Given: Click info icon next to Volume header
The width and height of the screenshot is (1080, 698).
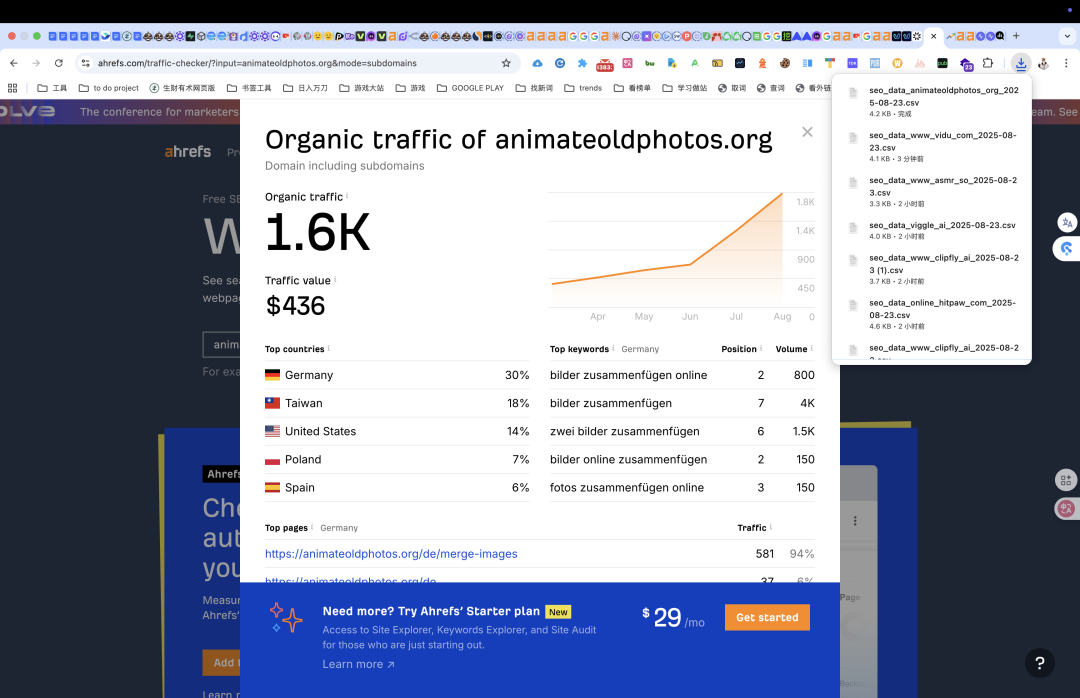Looking at the screenshot, I should 811,348.
